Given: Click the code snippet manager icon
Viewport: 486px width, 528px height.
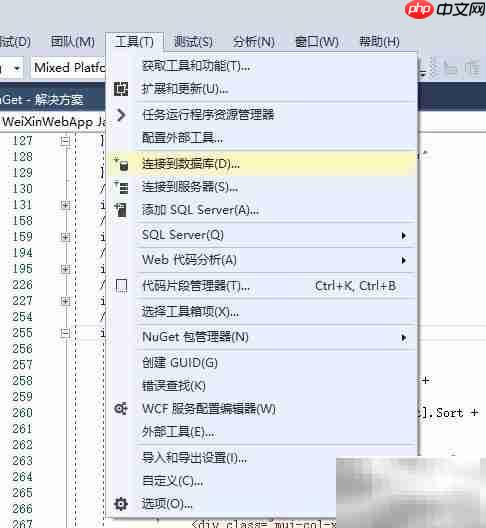Looking at the screenshot, I should (121, 286).
